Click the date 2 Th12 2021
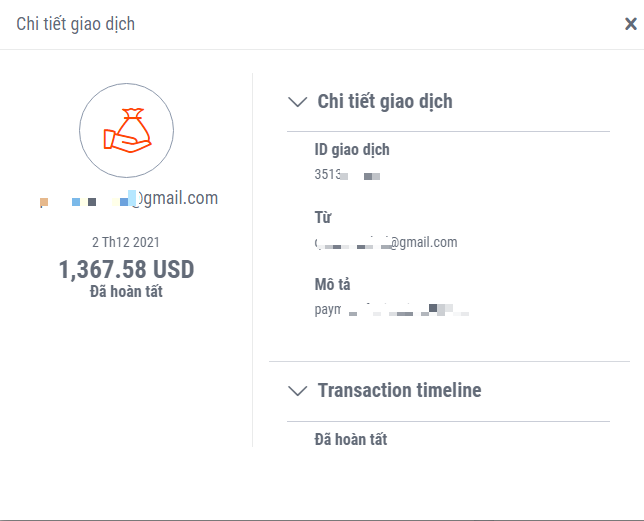Image resolution: width=644 pixels, height=521 pixels. (126, 242)
